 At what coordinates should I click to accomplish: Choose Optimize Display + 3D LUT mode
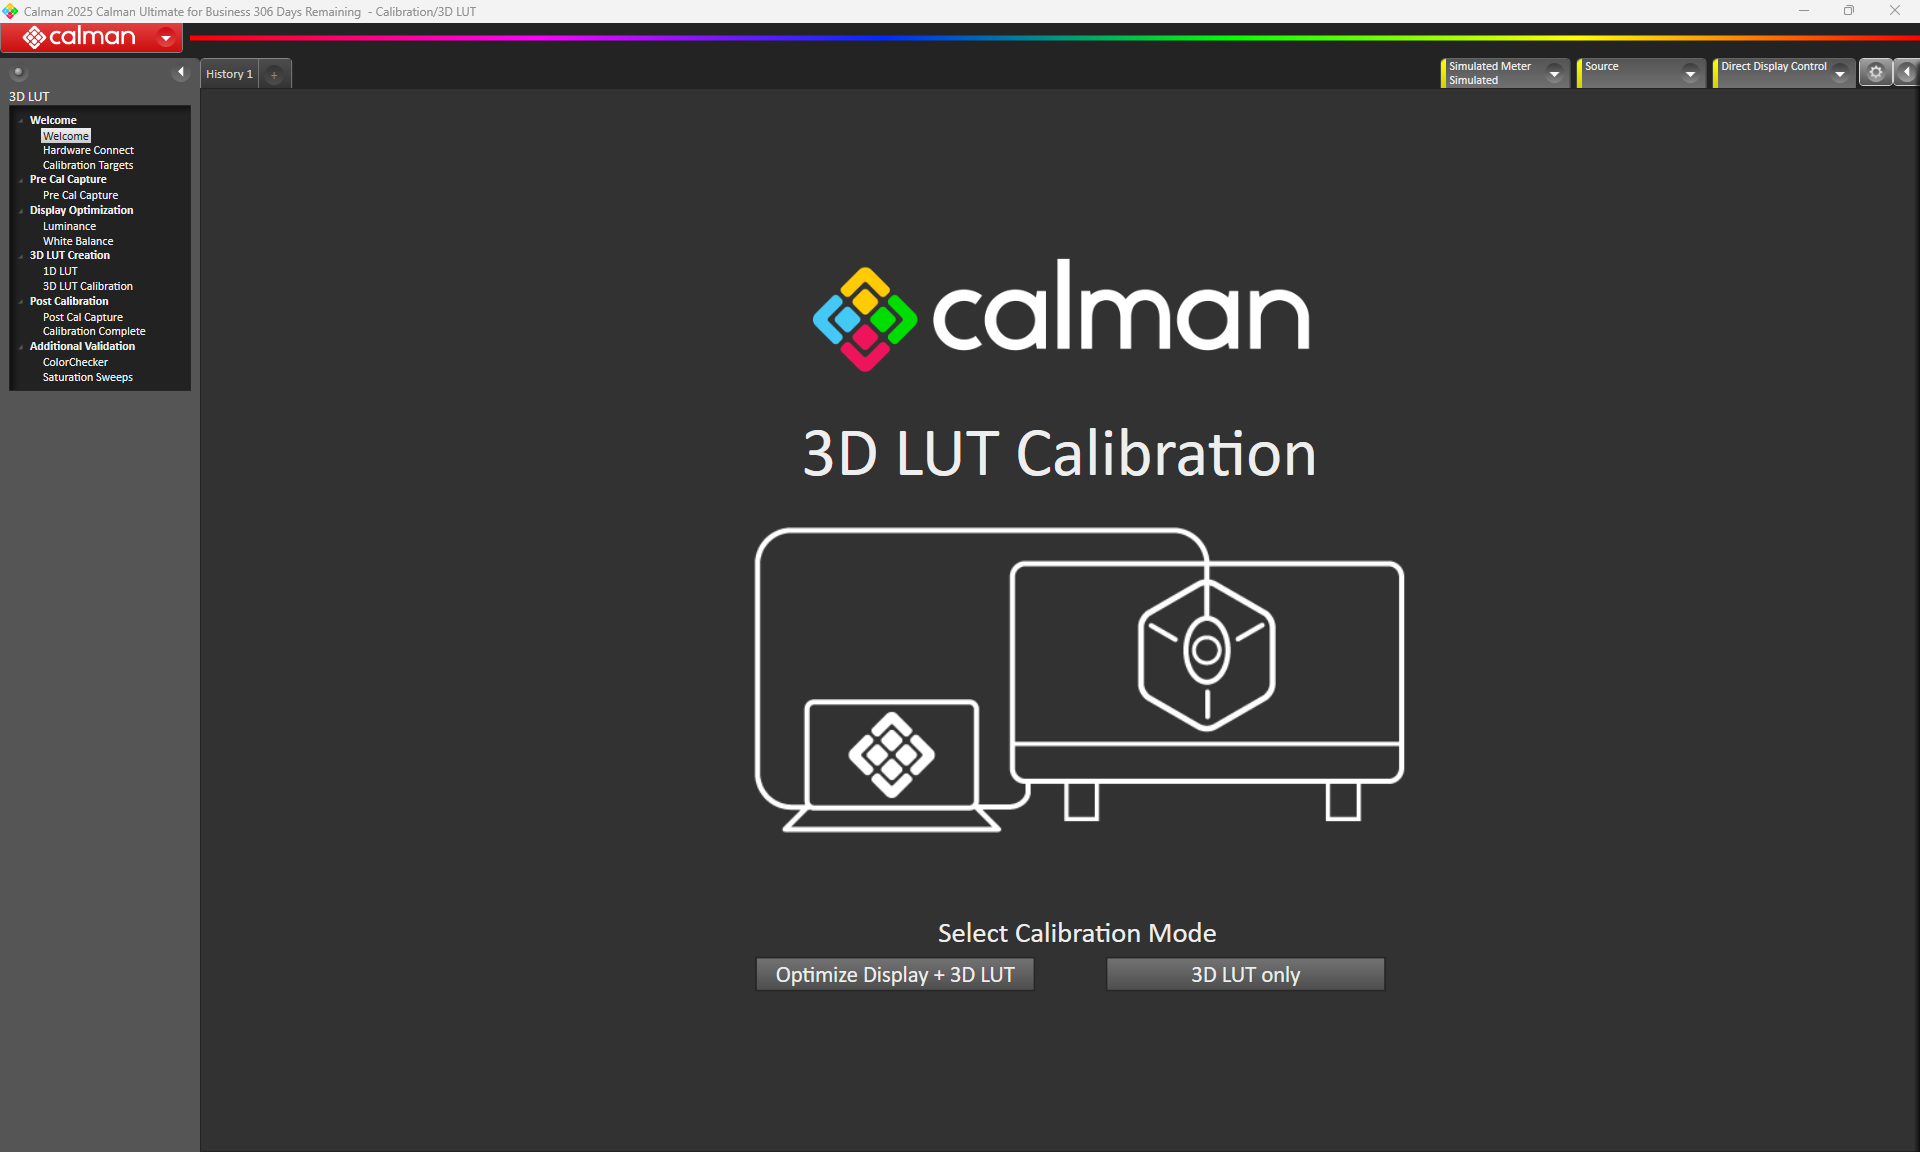pyautogui.click(x=895, y=974)
